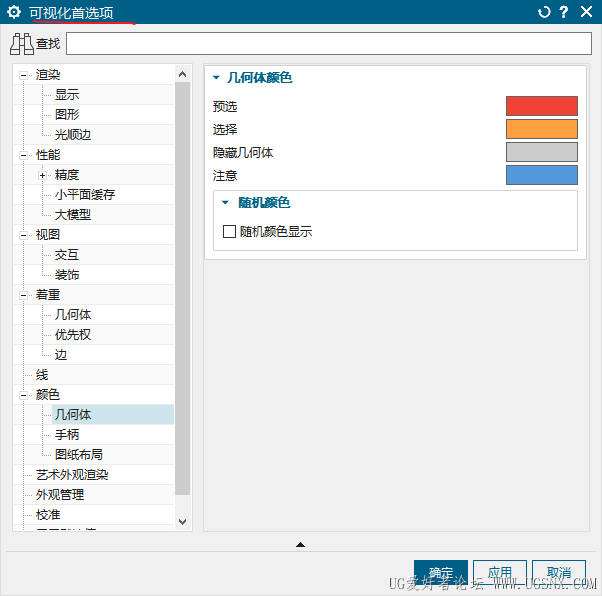Image resolution: width=602 pixels, height=596 pixels.
Task: Collapse the 几何体颜色 section
Action: [216, 78]
